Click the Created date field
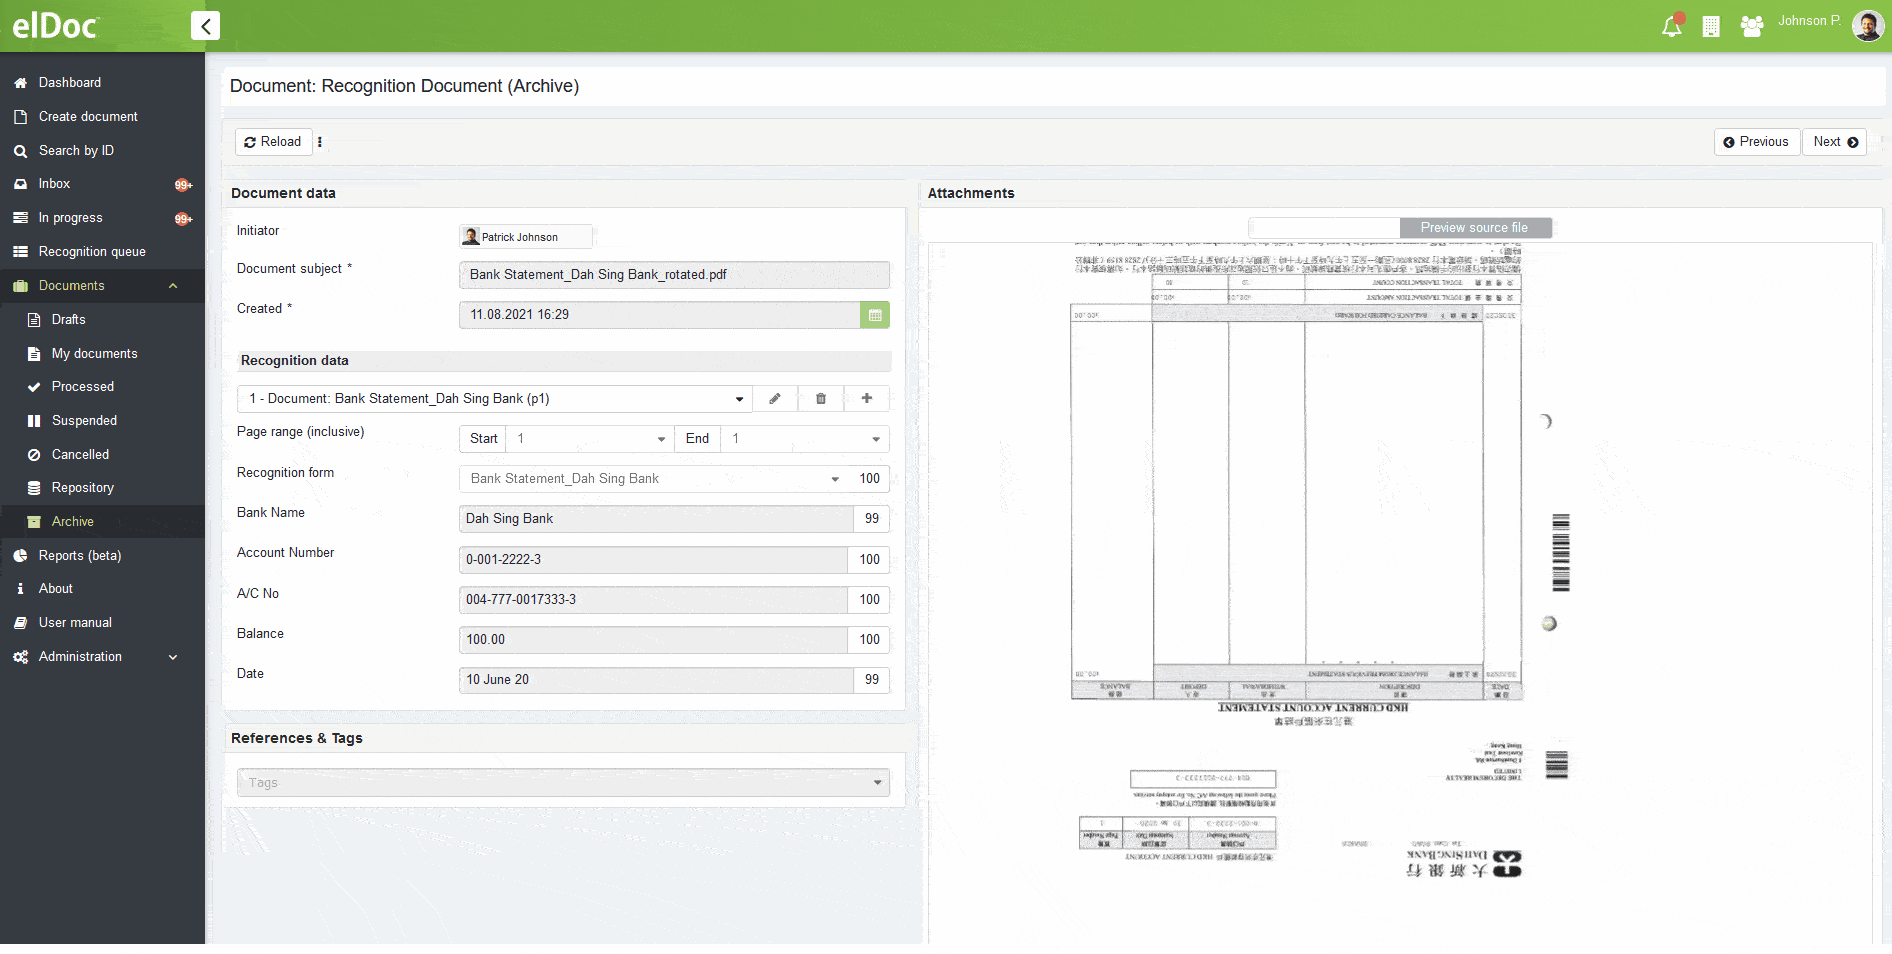1892x954 pixels. pos(660,315)
